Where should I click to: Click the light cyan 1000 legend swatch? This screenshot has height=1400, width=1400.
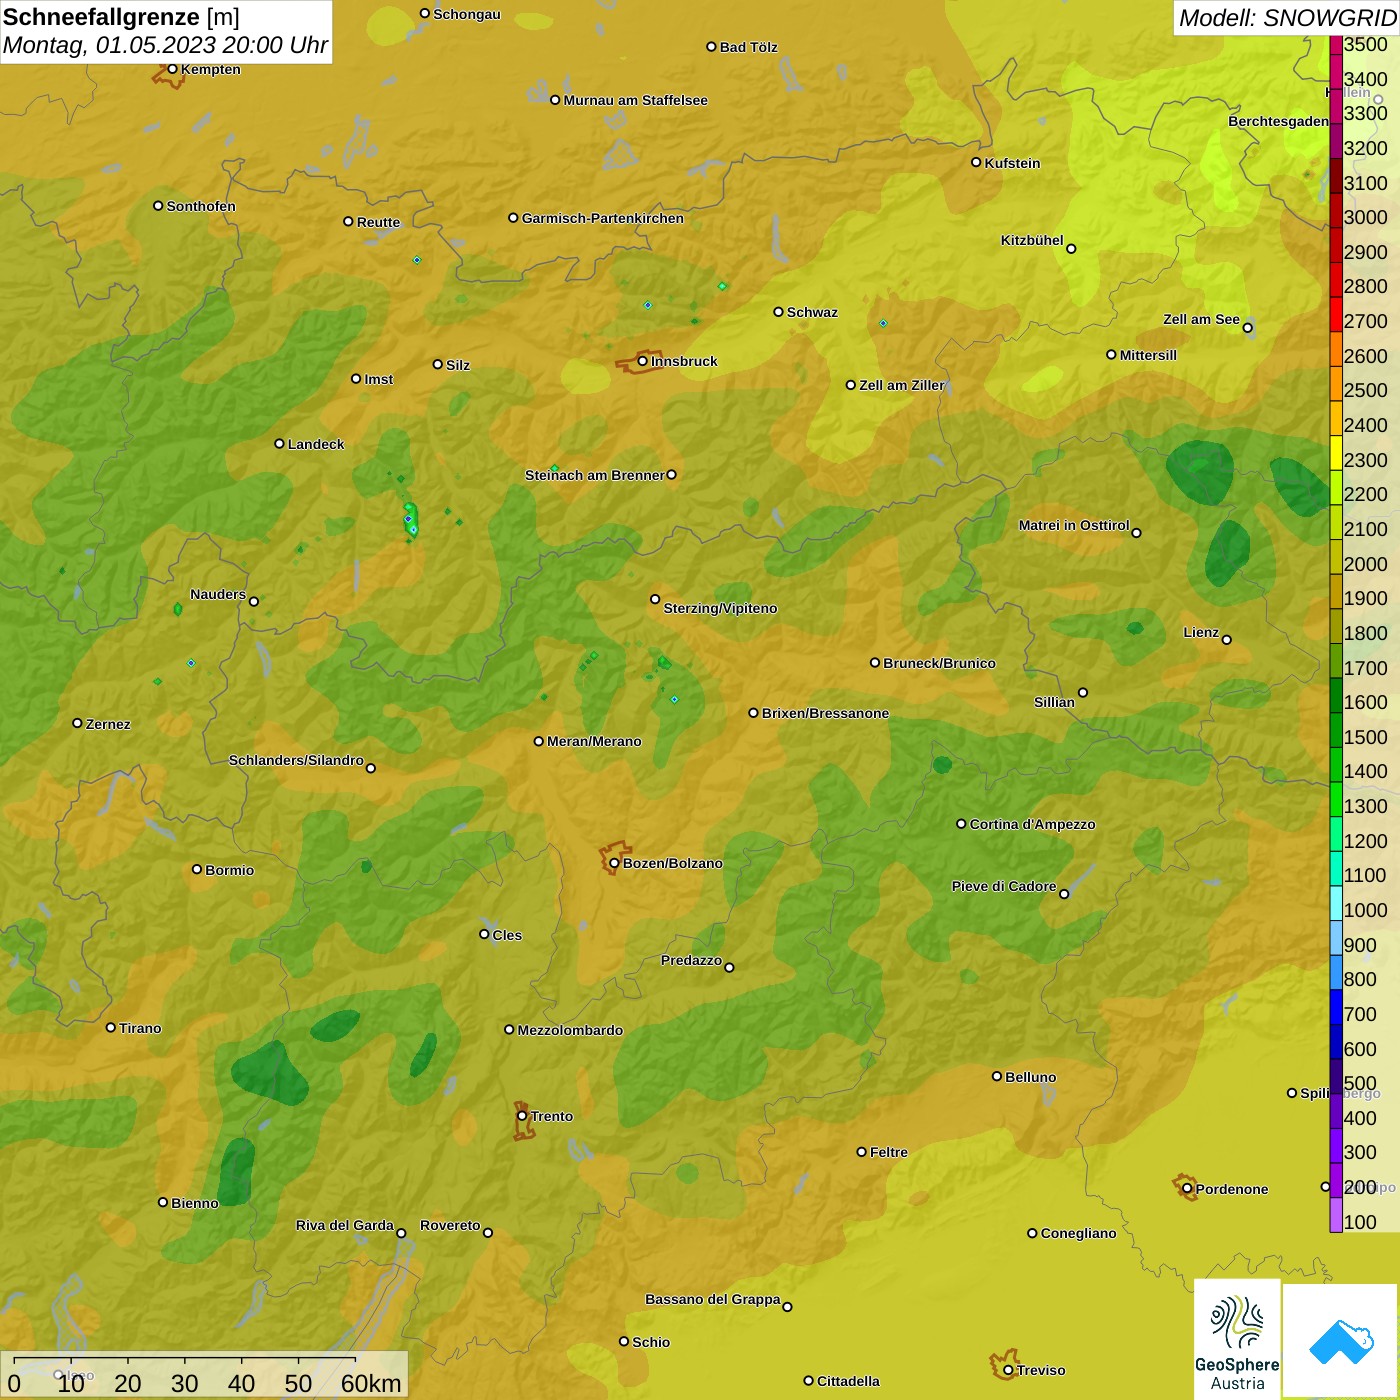point(1336,903)
